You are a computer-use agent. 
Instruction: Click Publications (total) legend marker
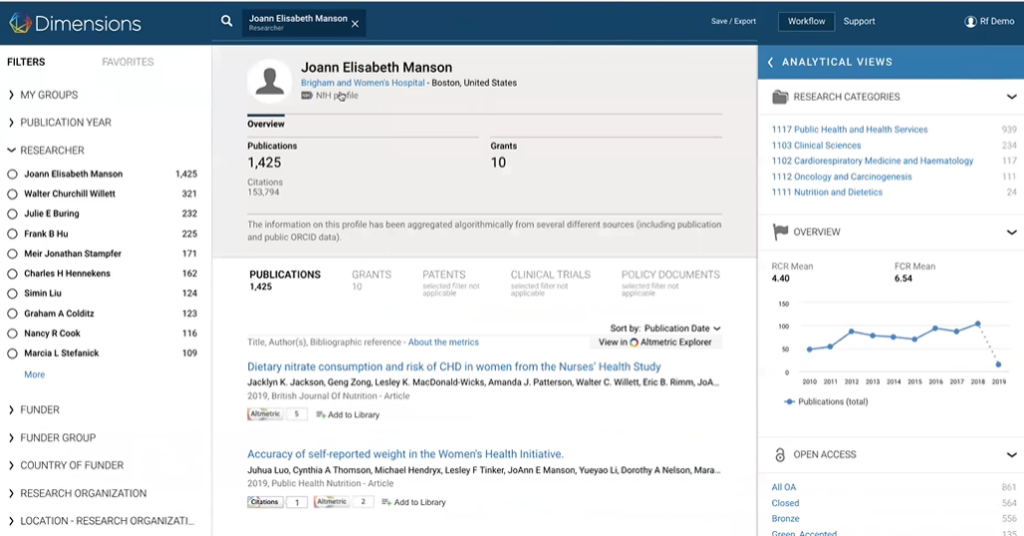[789, 402]
